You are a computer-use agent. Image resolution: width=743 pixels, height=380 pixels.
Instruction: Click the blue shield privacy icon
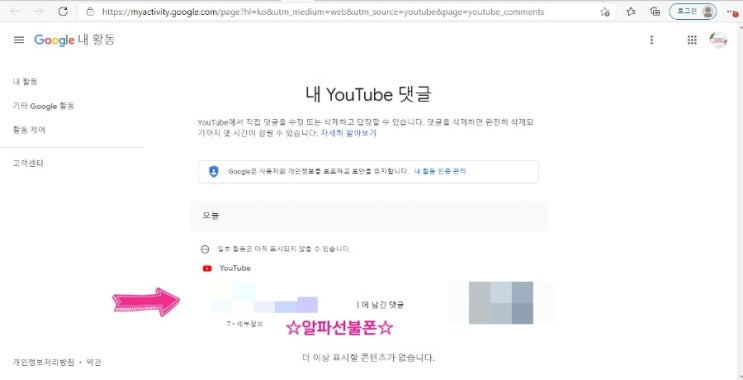pos(214,172)
